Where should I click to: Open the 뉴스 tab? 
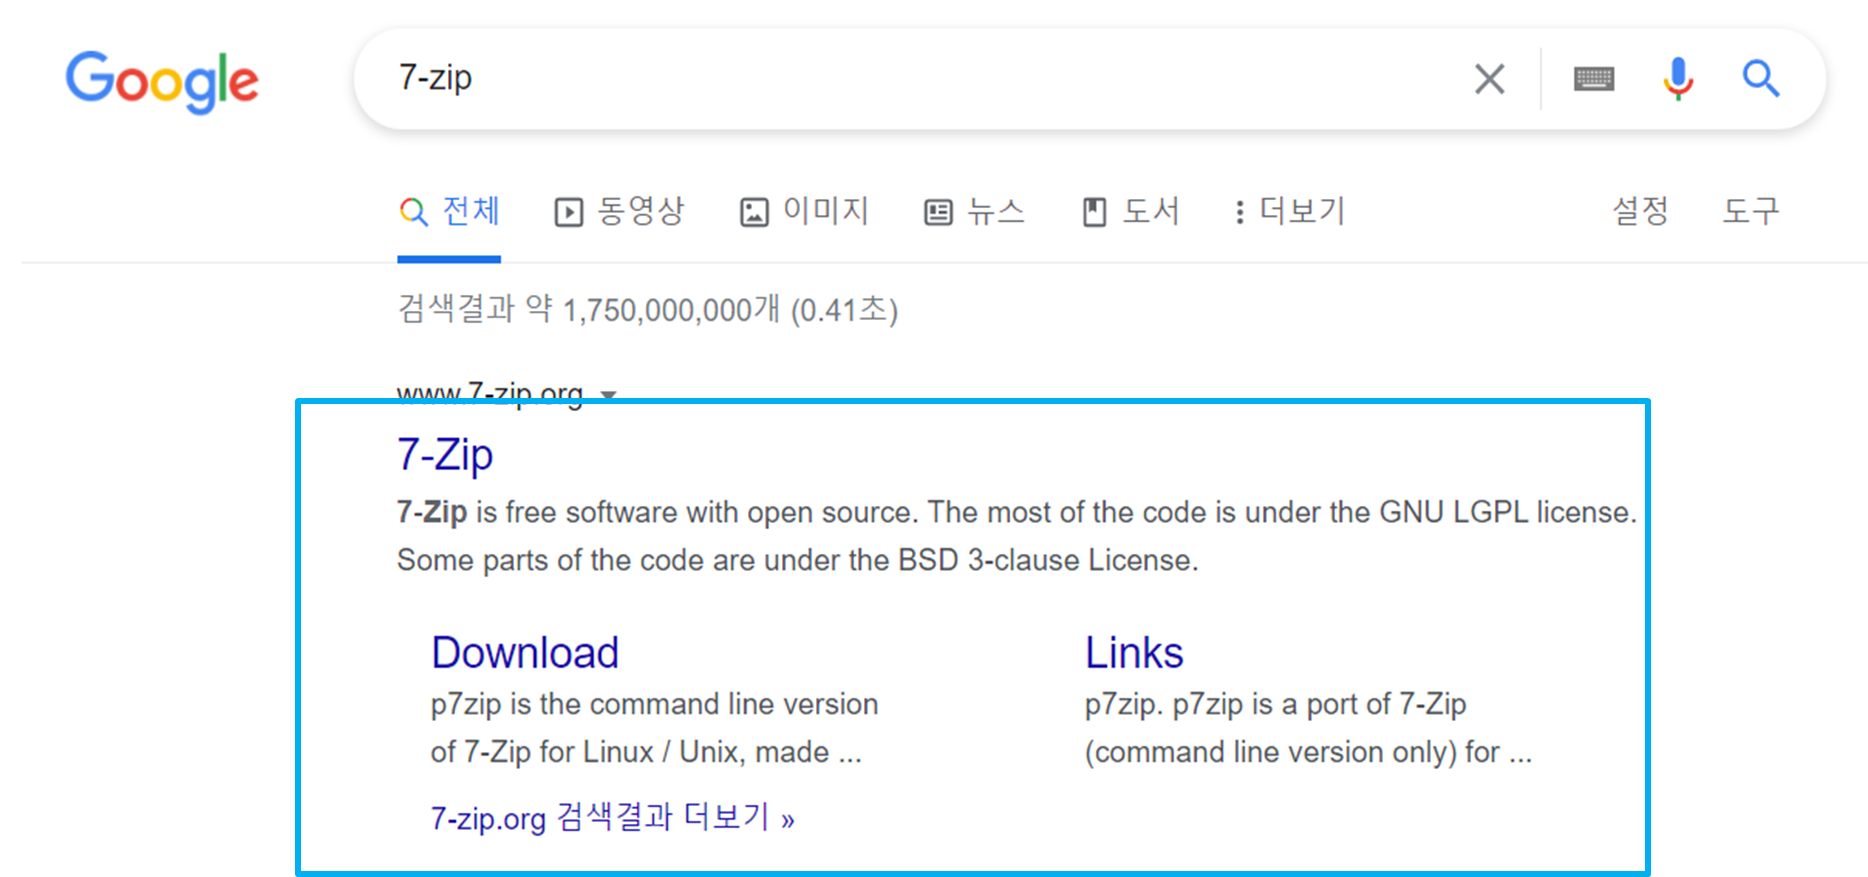pyautogui.click(x=974, y=211)
